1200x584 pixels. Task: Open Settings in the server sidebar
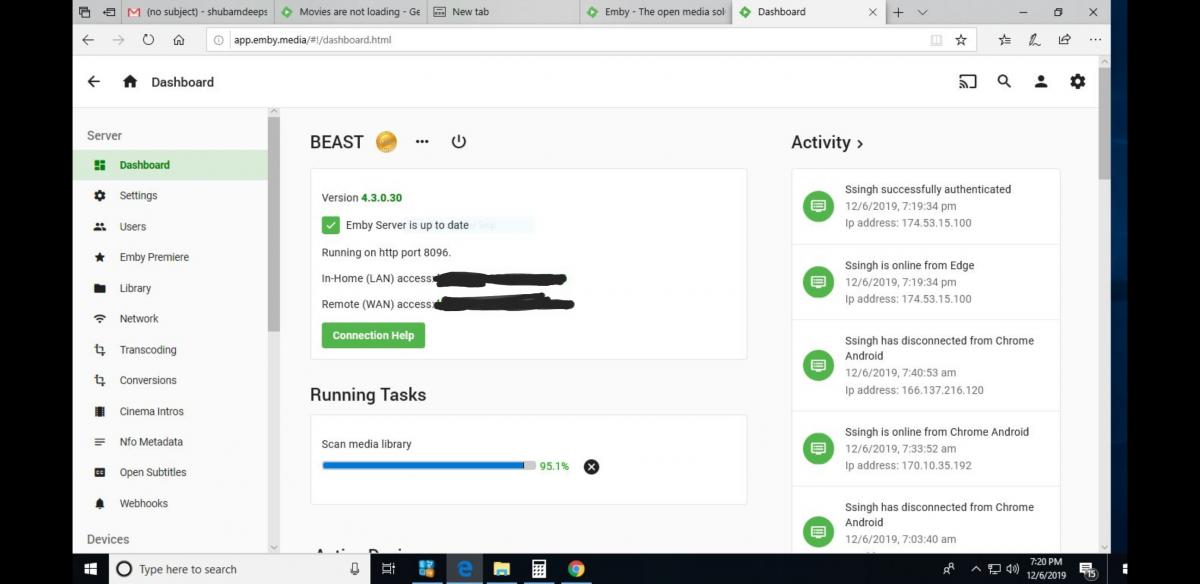[170, 196]
